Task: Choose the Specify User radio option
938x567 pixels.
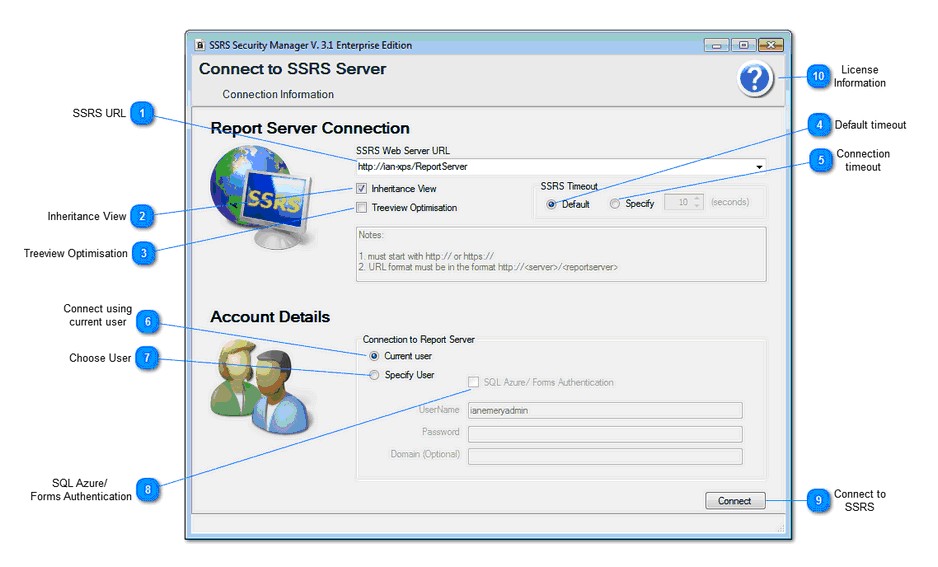Action: 374,375
